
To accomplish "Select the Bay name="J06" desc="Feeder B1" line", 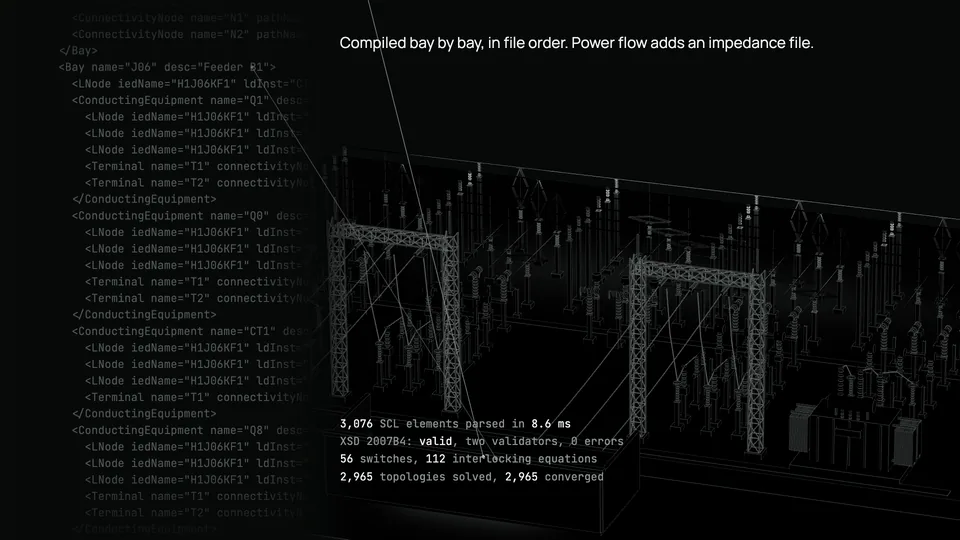I will 167,67.
